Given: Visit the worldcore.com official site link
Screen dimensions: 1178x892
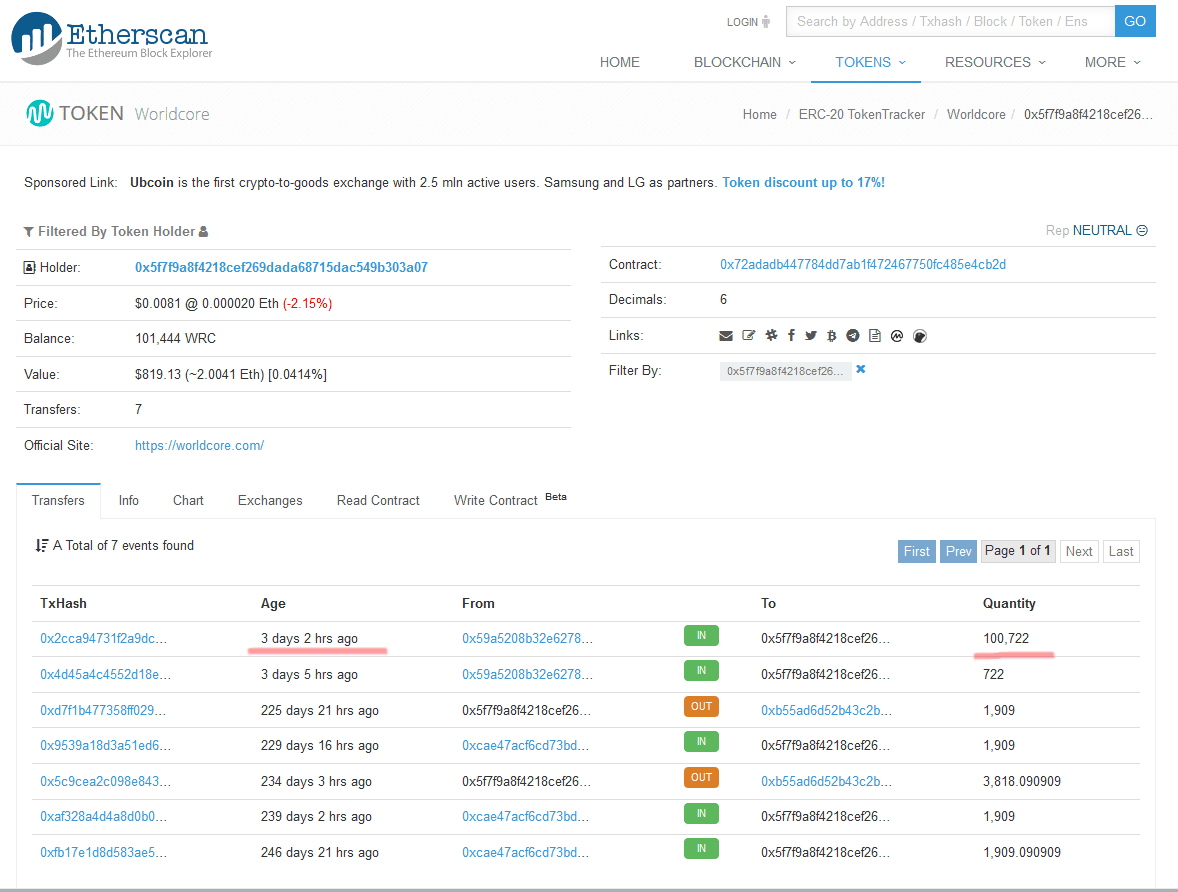Looking at the screenshot, I should tap(199, 446).
